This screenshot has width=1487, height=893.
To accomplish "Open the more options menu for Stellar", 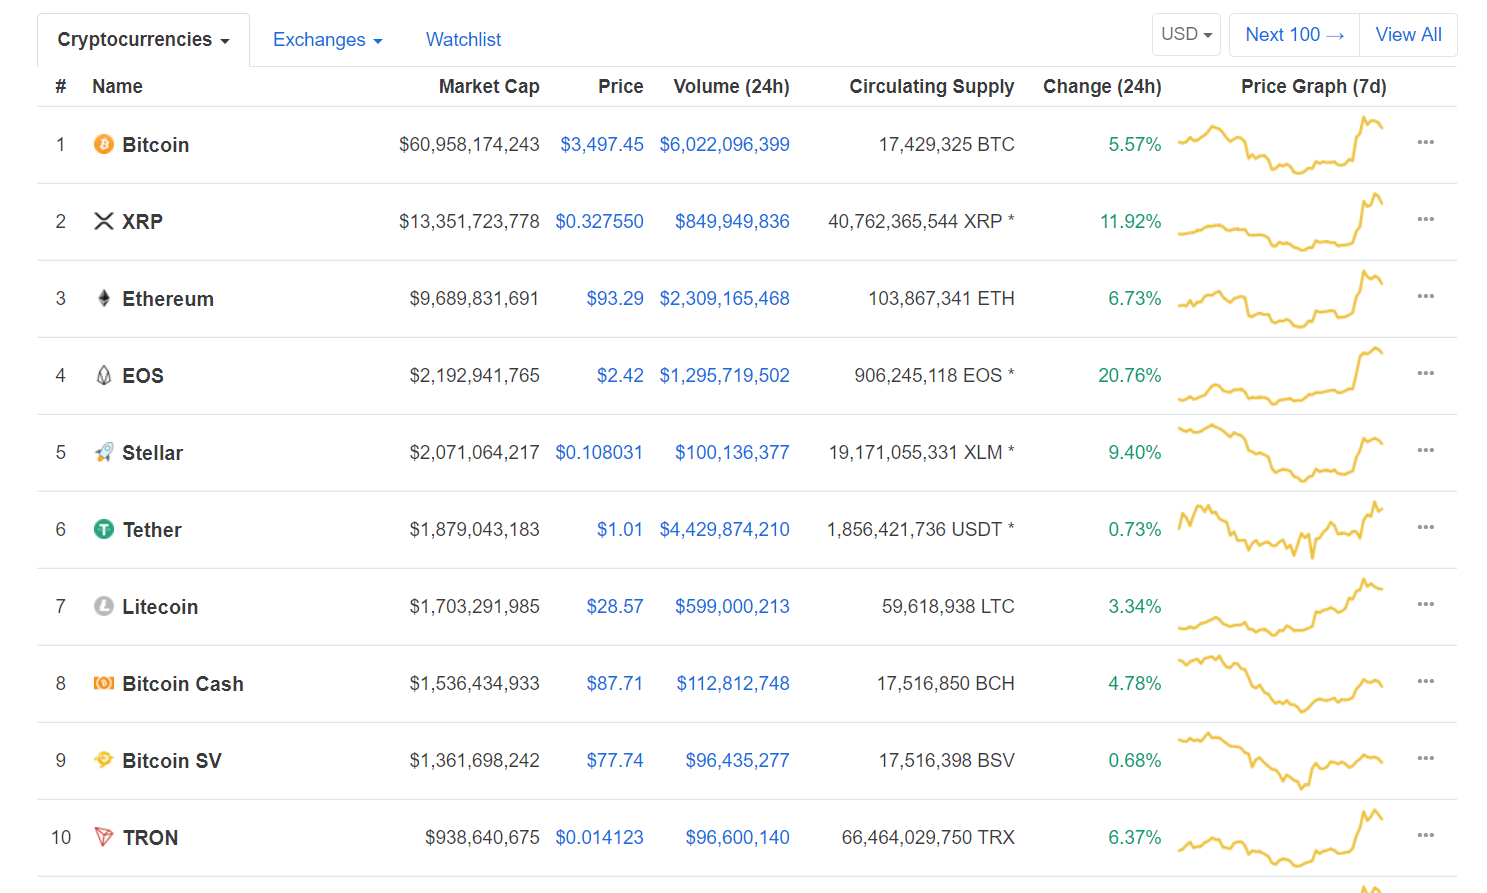I will coord(1426,450).
